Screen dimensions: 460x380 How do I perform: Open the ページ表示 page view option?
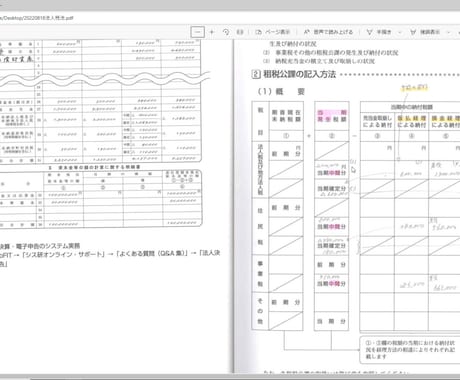coord(273,32)
